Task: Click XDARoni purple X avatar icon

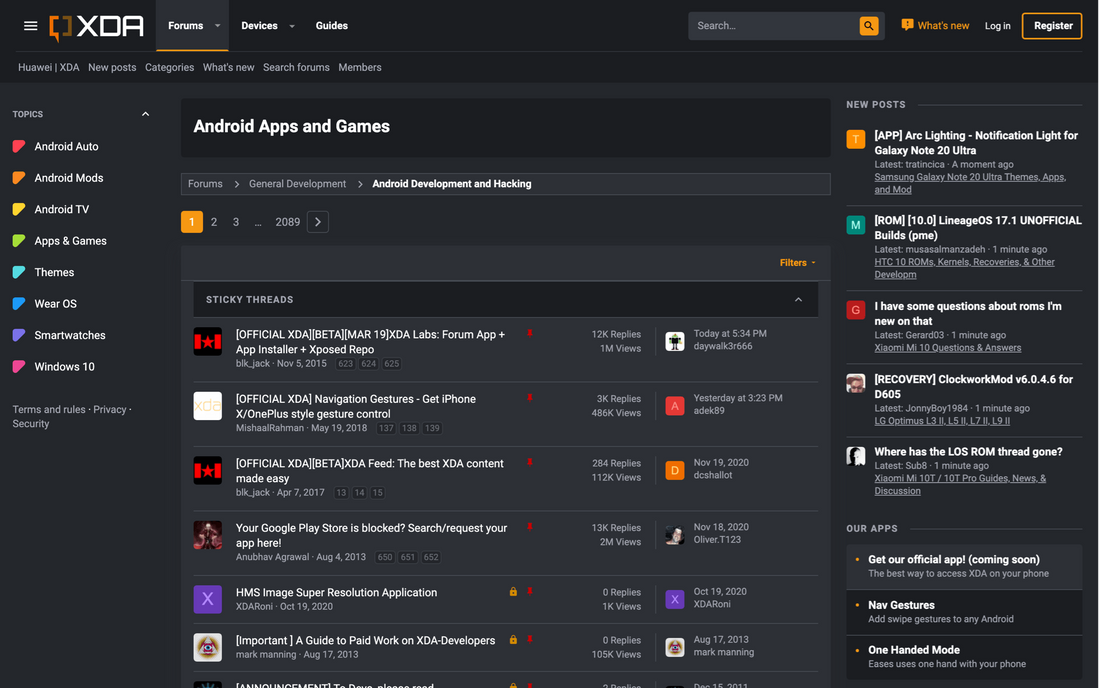Action: (x=207, y=599)
